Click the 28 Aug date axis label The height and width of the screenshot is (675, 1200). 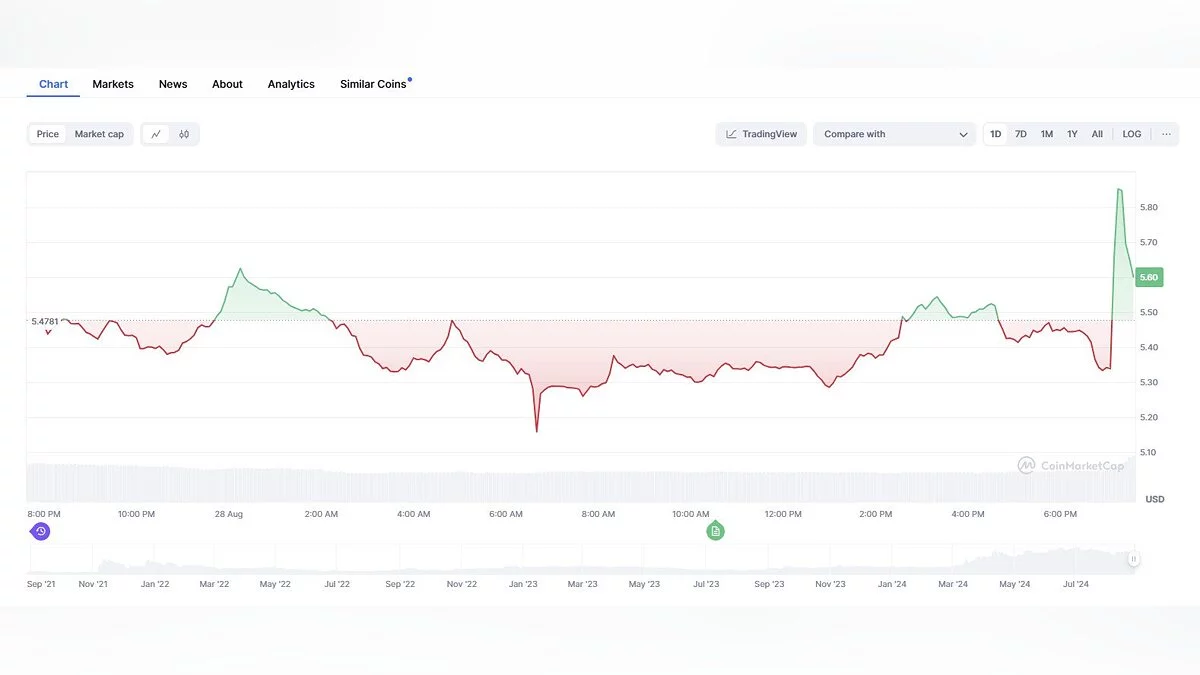[228, 514]
